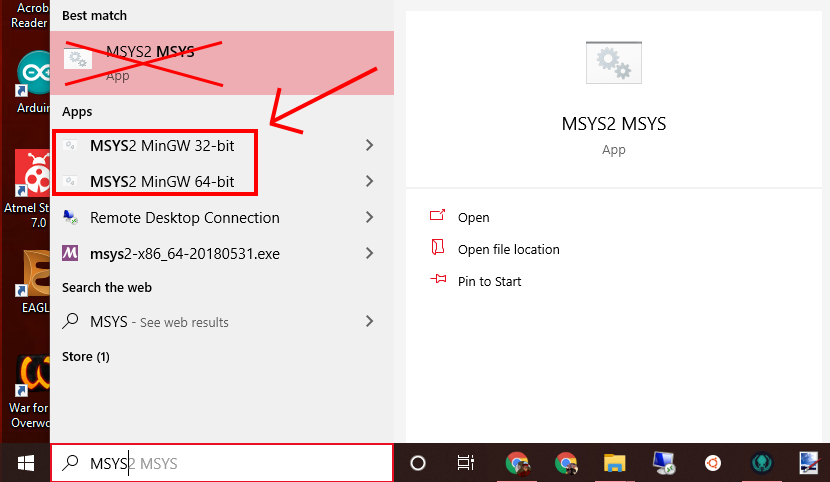The height and width of the screenshot is (482, 830).
Task: Click Open in the preview pane
Action: pyautogui.click(x=473, y=217)
